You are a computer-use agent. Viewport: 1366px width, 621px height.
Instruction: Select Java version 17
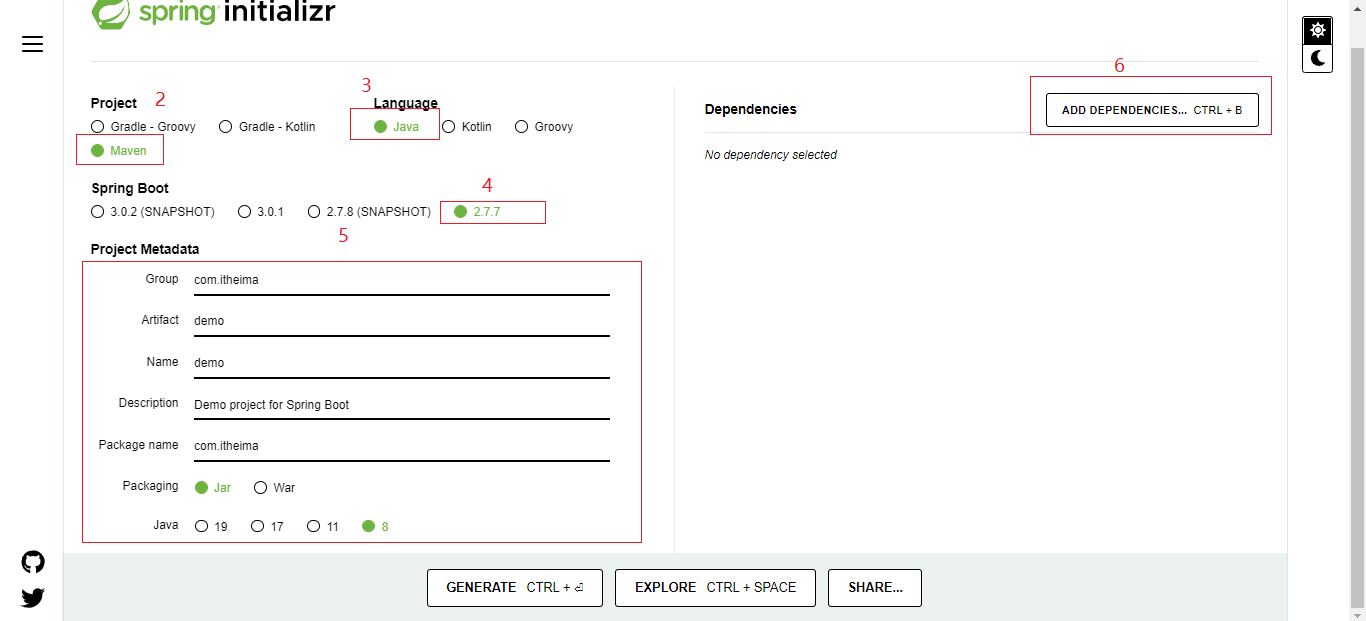coord(258,526)
